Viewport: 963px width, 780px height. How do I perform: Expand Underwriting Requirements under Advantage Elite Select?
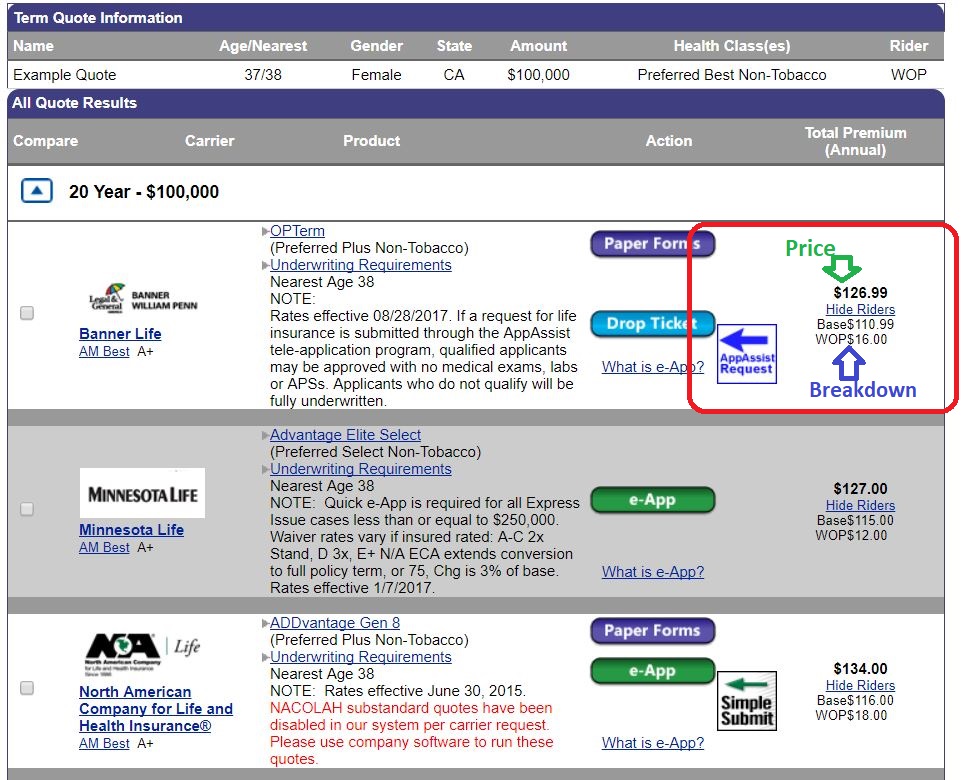click(361, 469)
